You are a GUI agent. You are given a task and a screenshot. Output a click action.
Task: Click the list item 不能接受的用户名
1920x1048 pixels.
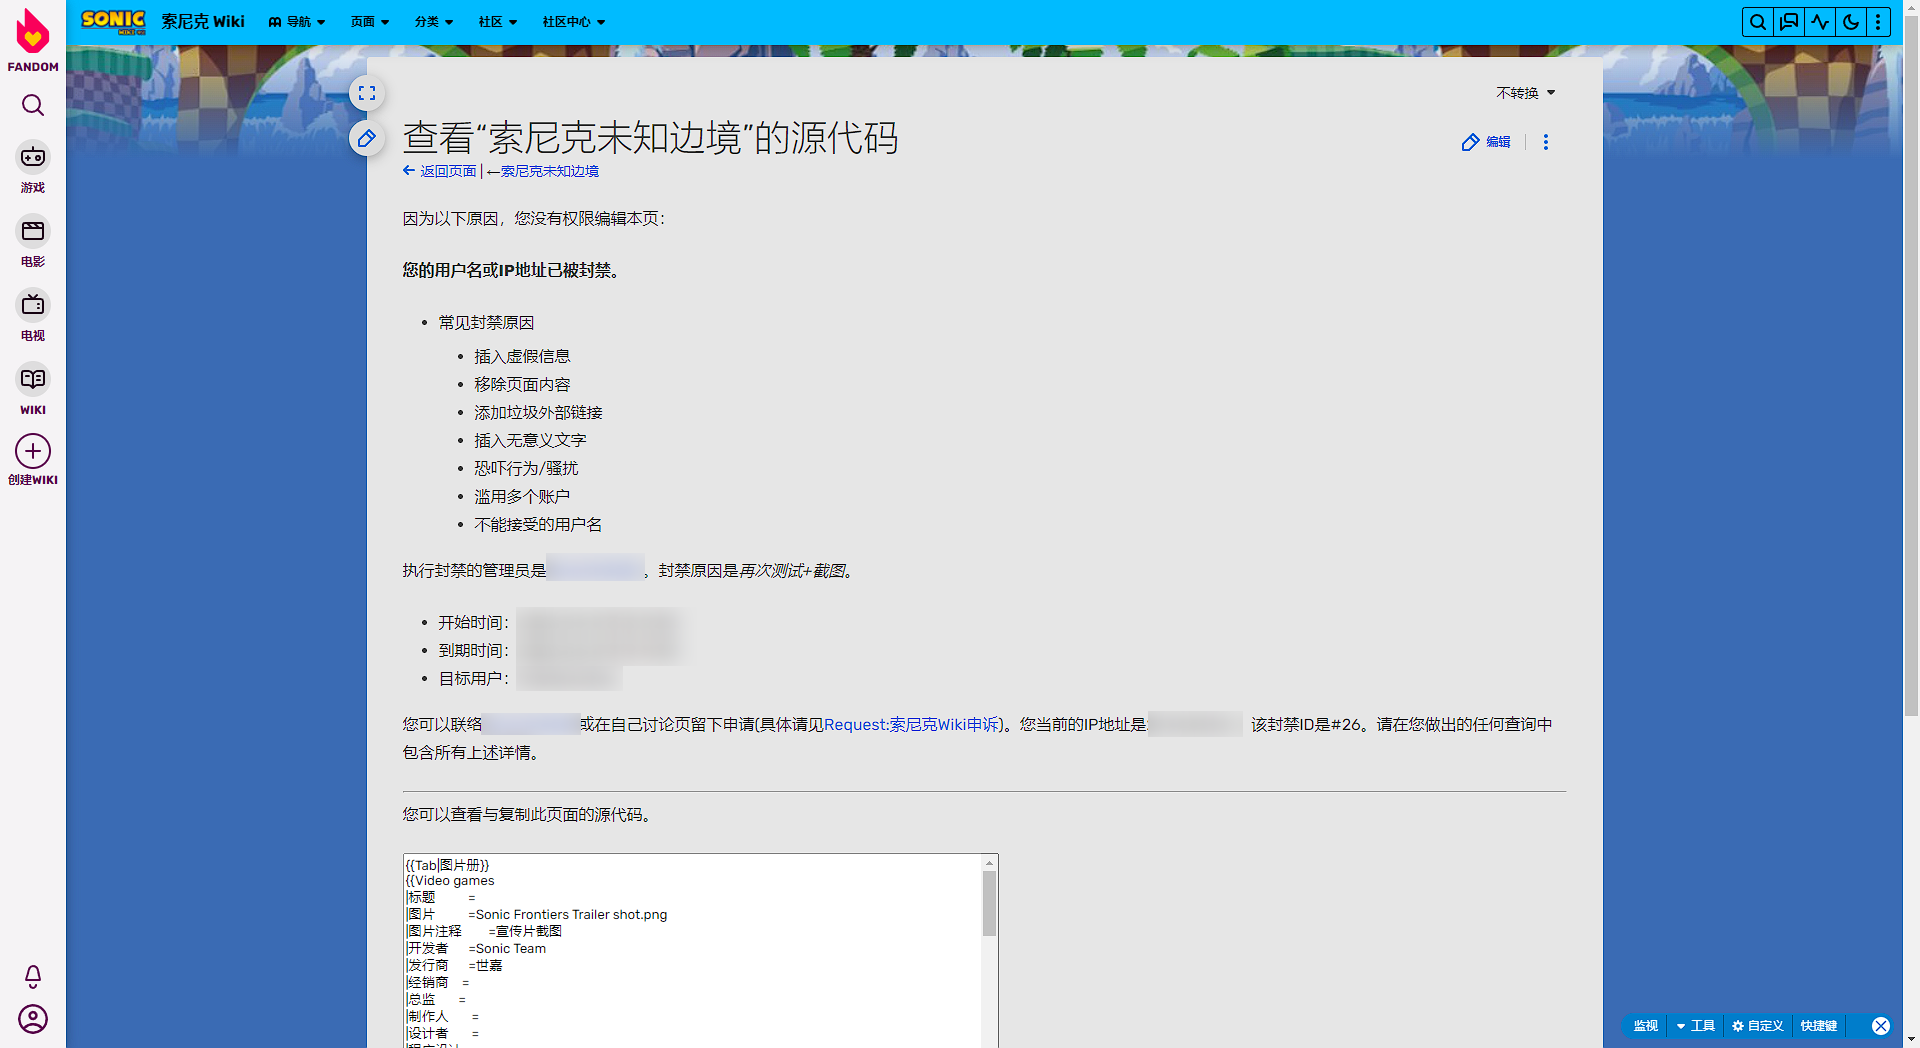point(538,525)
